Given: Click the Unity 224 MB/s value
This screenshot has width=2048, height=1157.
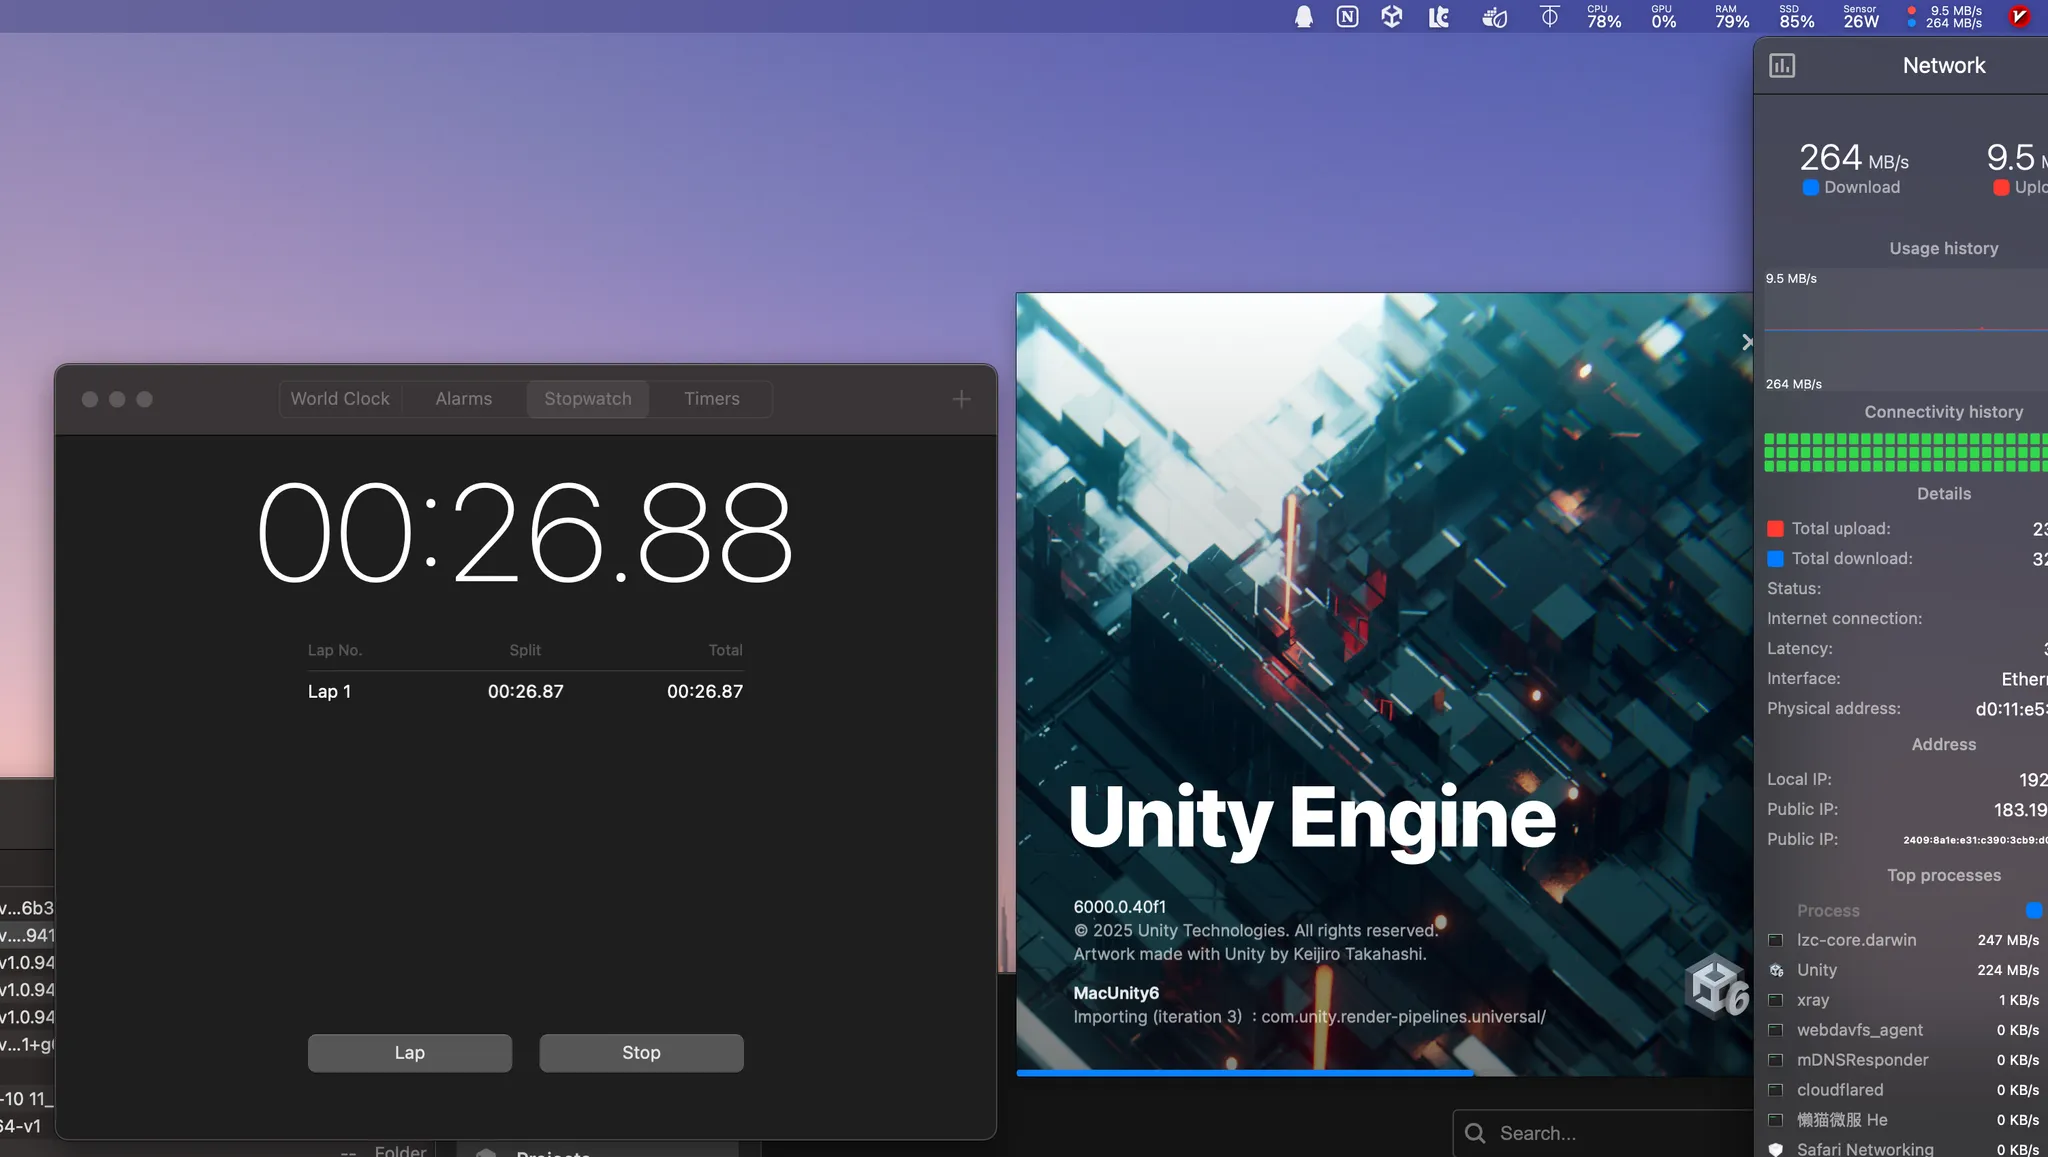Looking at the screenshot, I should (2008, 970).
